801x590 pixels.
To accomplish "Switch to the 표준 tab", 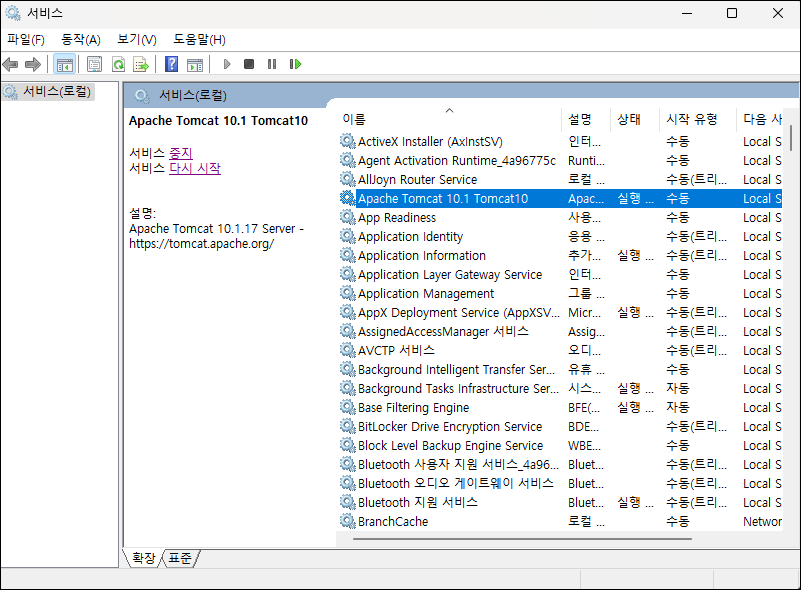I will pyautogui.click(x=180, y=558).
